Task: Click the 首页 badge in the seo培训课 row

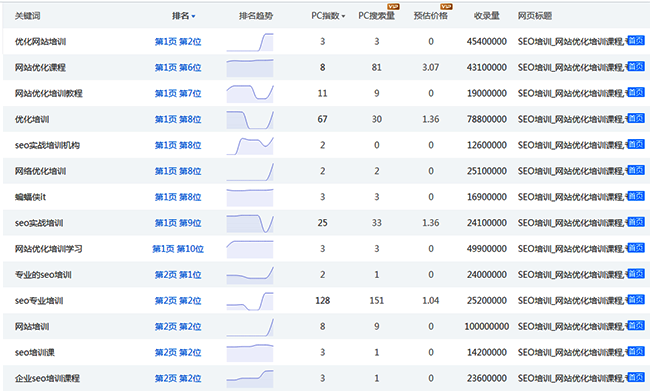Action: (635, 351)
